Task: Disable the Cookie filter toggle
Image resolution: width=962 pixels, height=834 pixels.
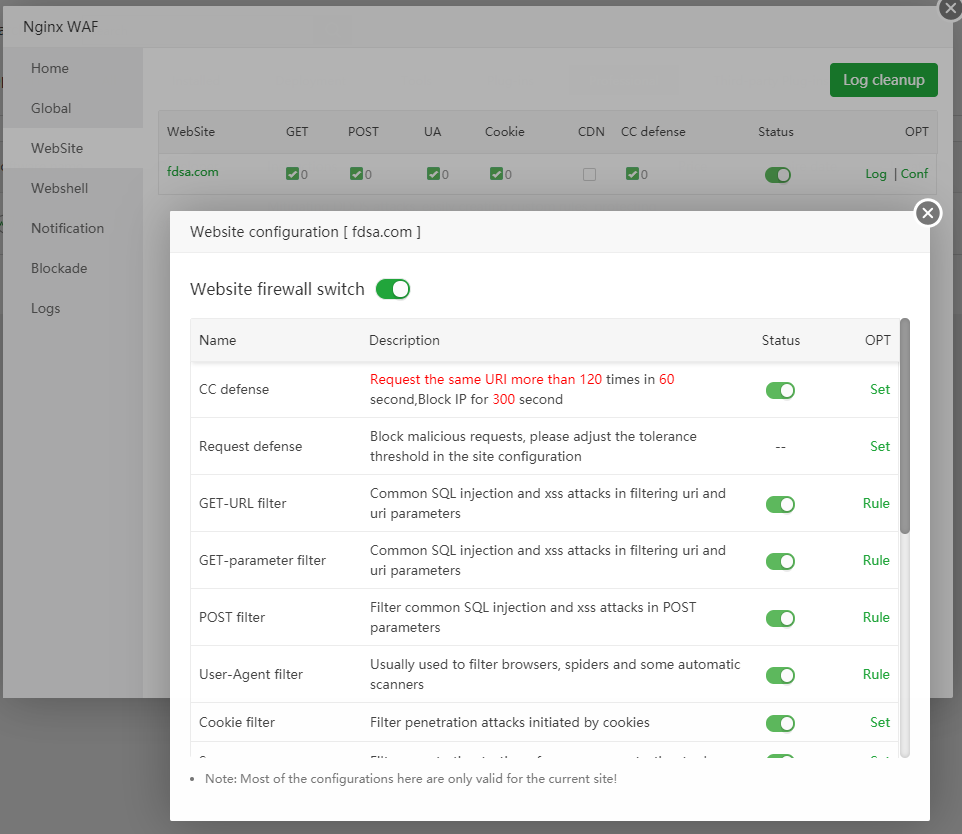Action: click(780, 723)
